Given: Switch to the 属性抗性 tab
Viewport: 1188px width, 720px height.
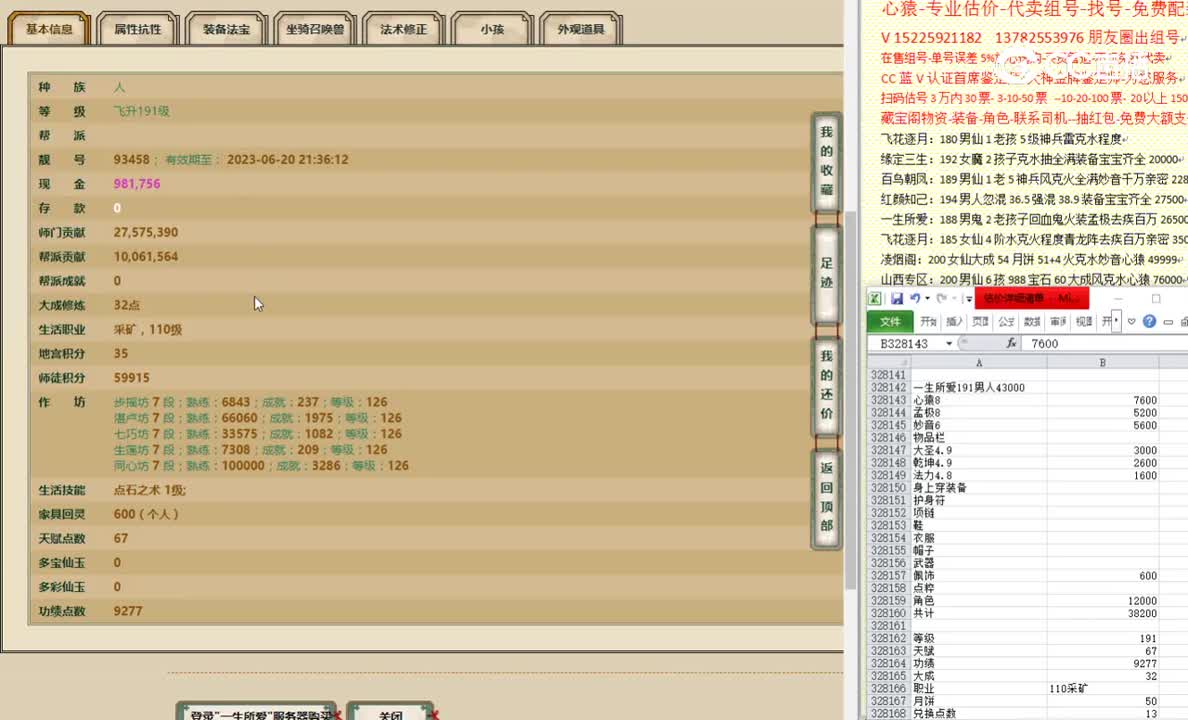Looking at the screenshot, I should (x=137, y=28).
